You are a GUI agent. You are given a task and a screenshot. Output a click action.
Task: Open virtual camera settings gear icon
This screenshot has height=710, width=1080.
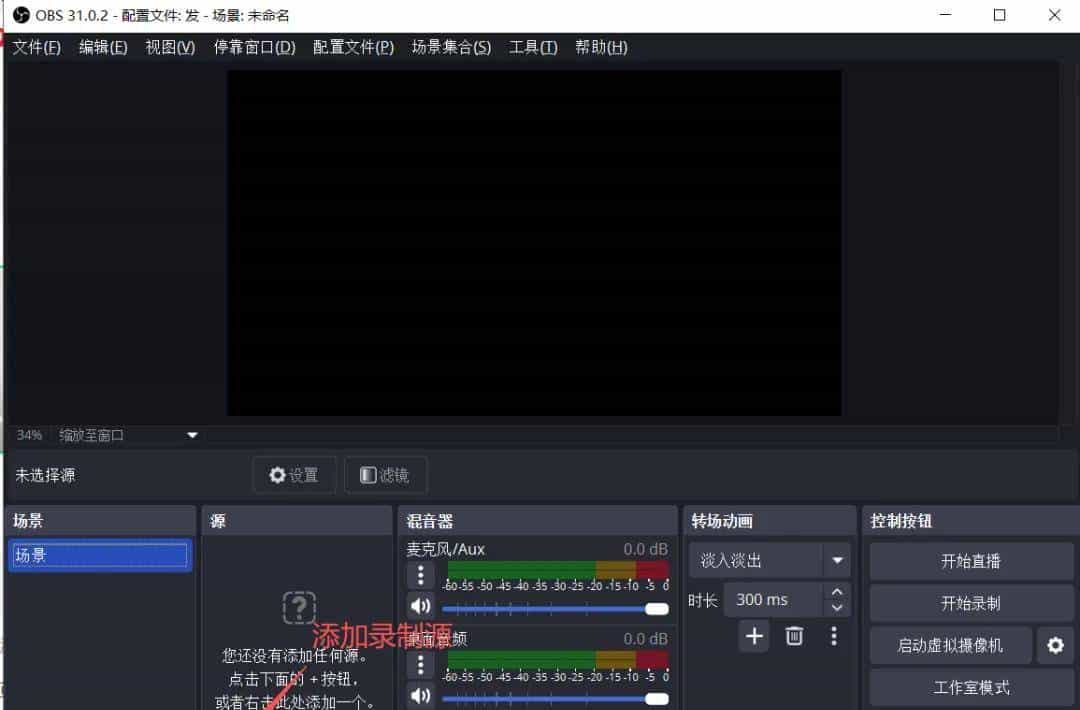[x=1055, y=645]
